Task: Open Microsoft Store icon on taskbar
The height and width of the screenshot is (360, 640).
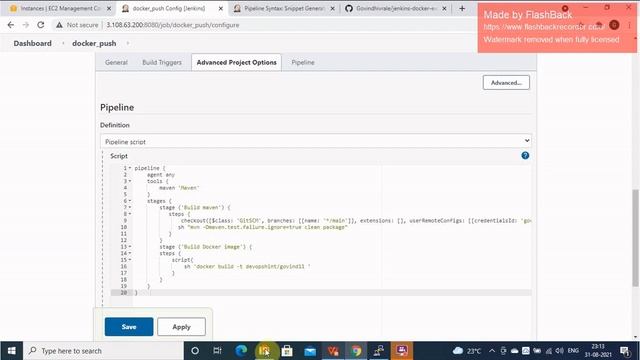Action: click(x=287, y=351)
